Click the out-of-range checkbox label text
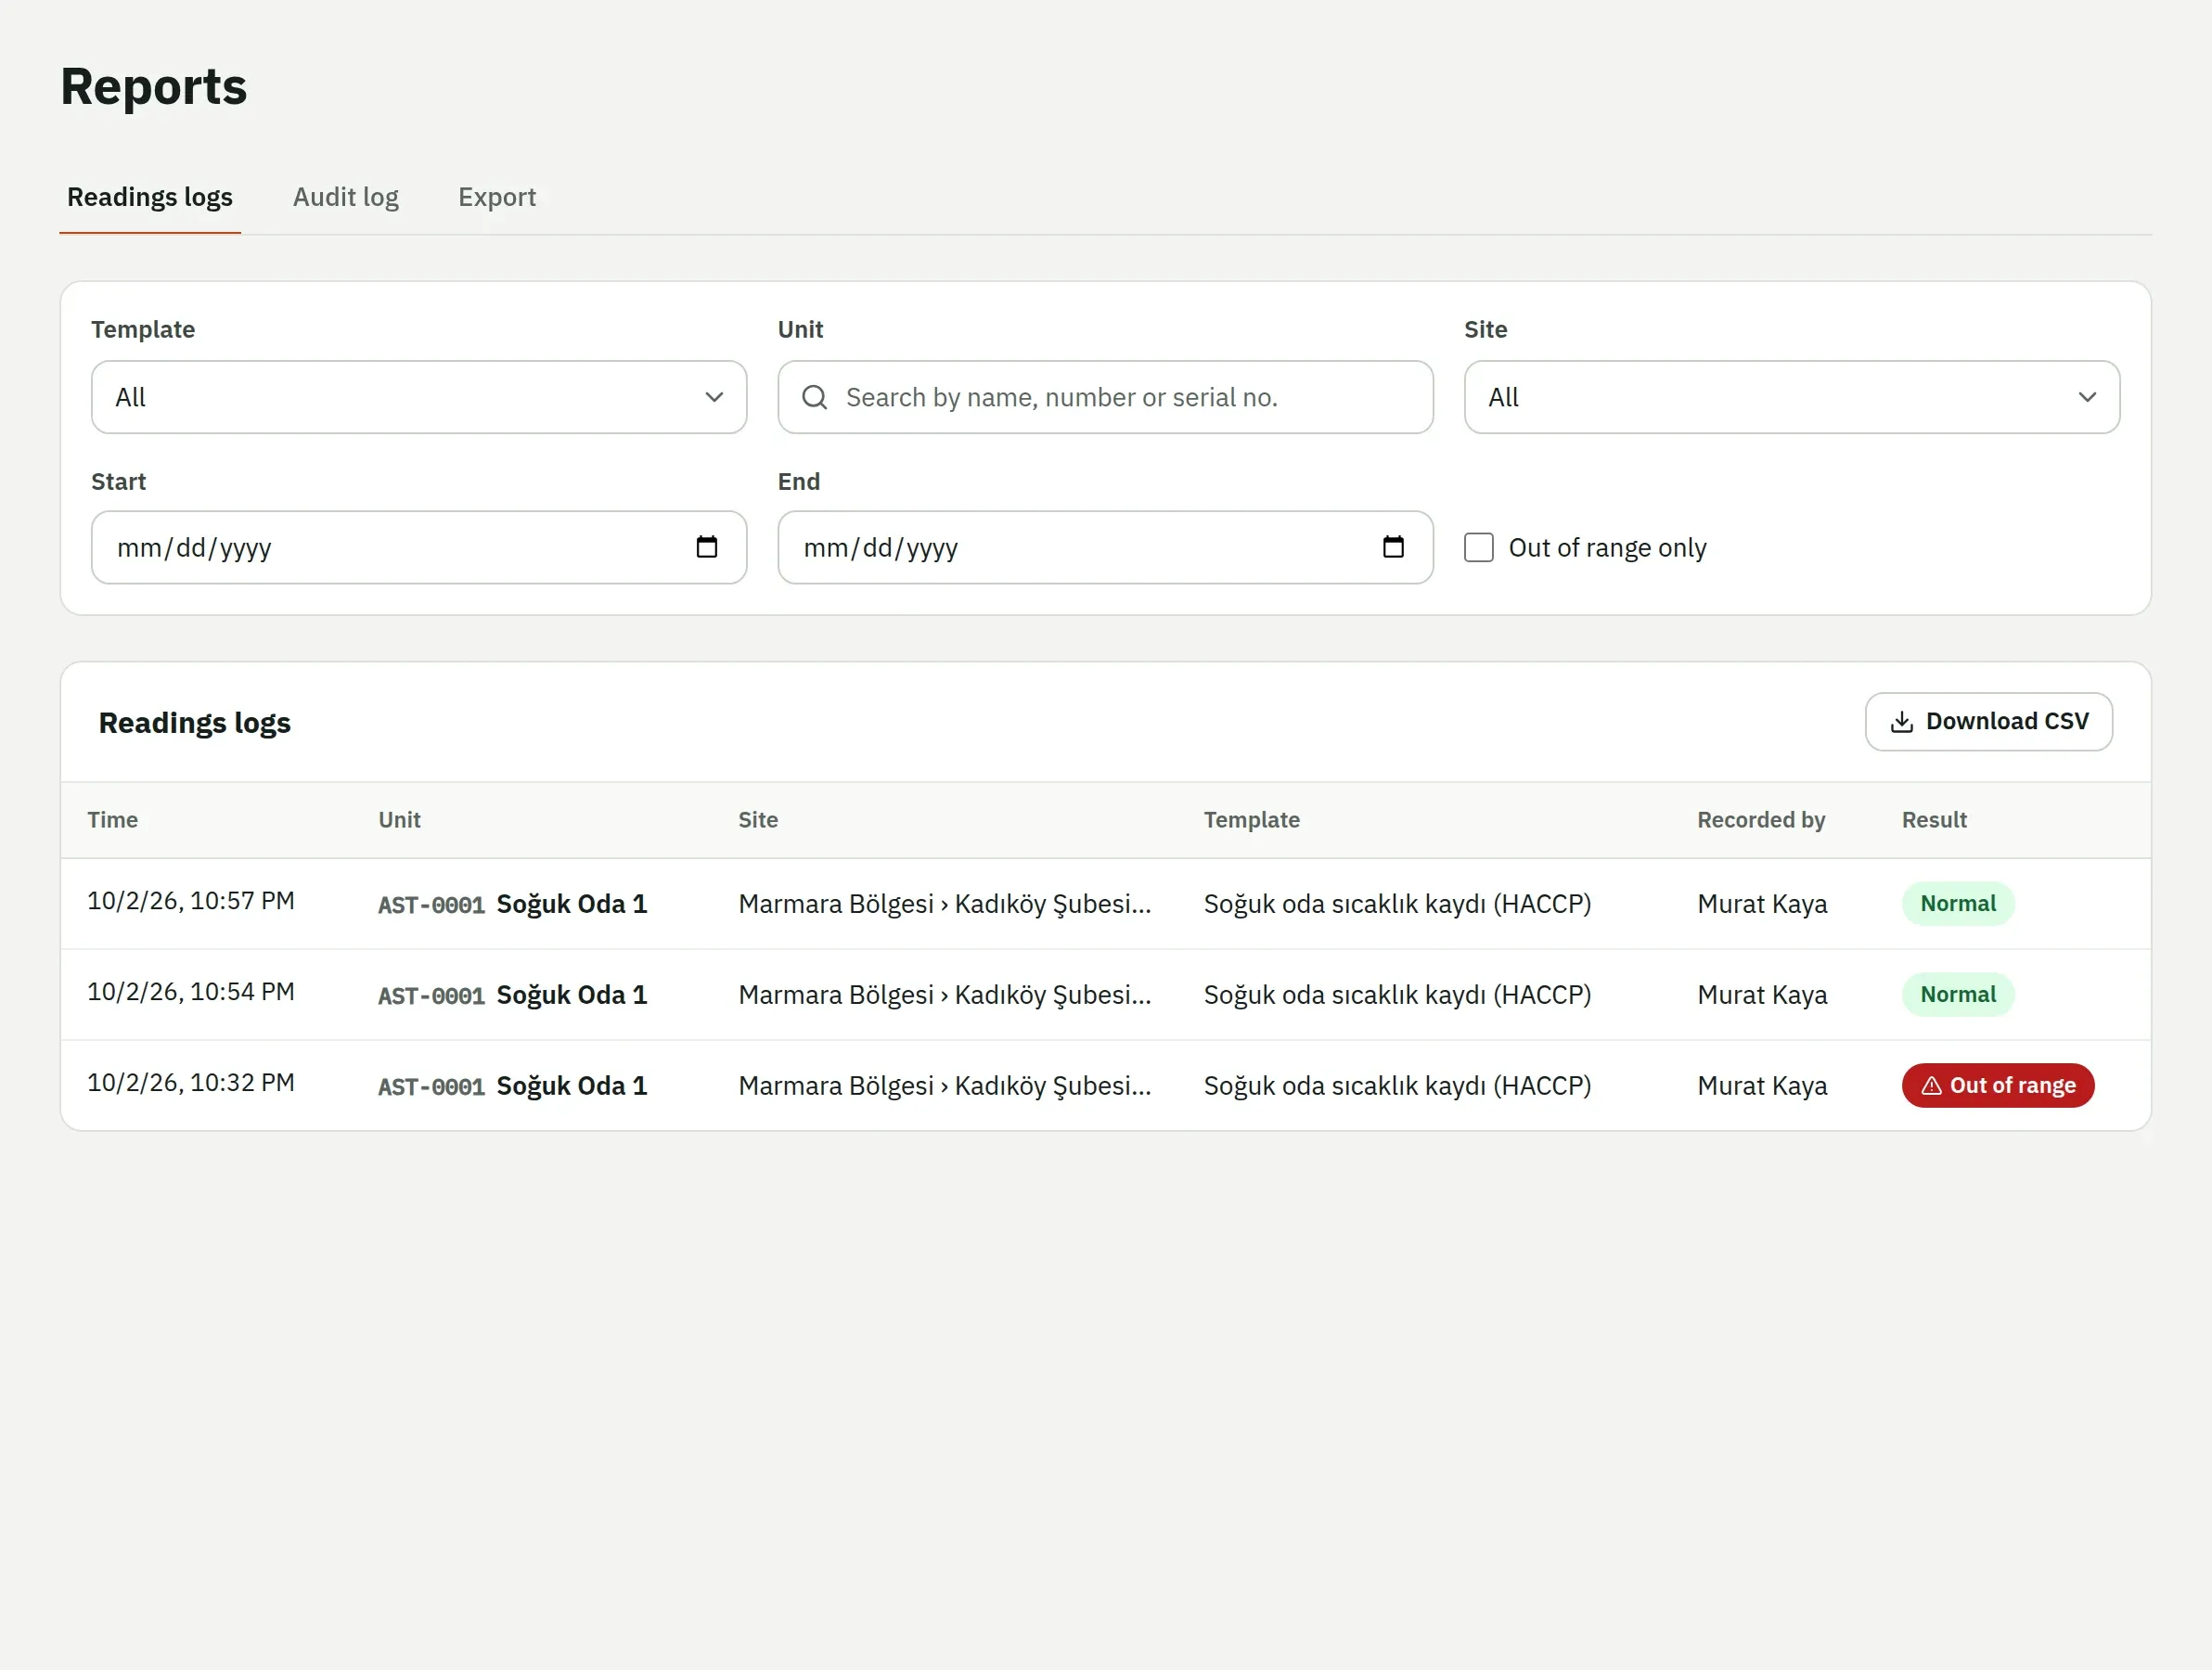Image resolution: width=2212 pixels, height=1670 pixels. (x=1607, y=548)
